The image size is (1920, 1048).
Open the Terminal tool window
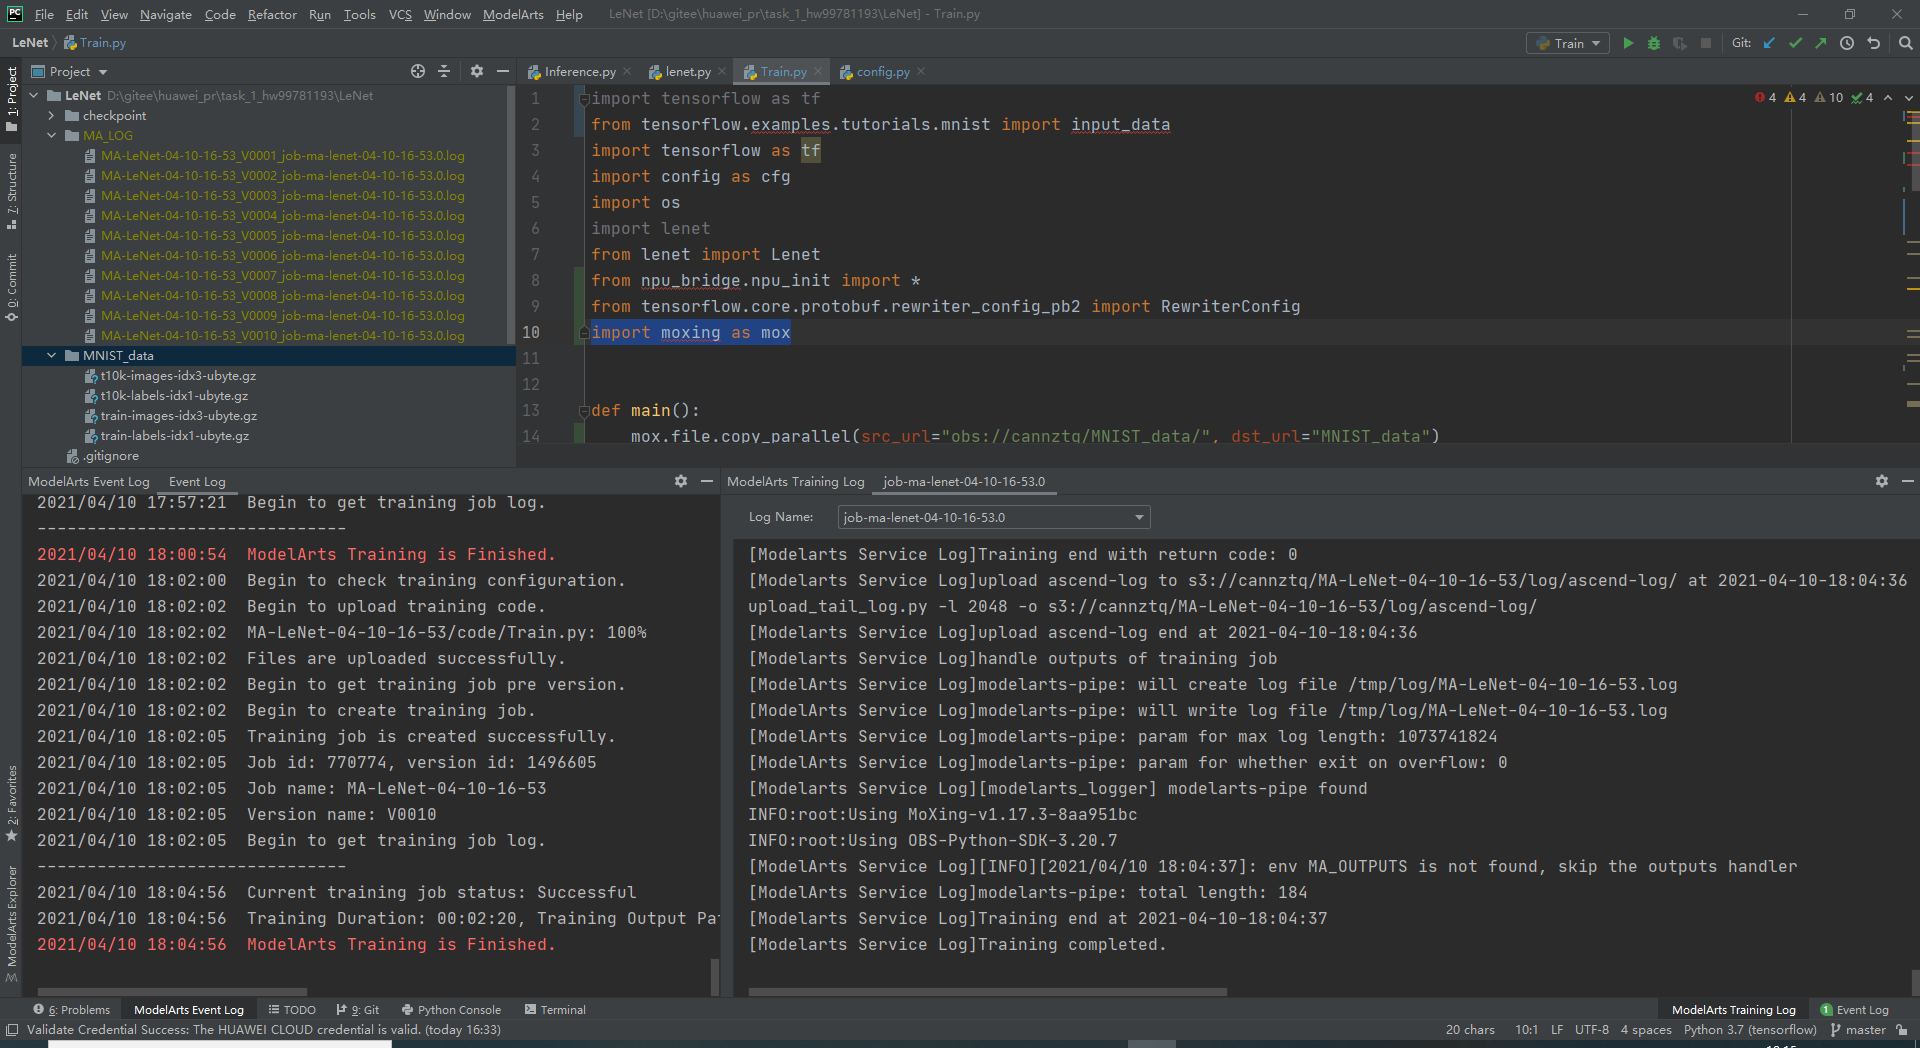click(555, 1009)
